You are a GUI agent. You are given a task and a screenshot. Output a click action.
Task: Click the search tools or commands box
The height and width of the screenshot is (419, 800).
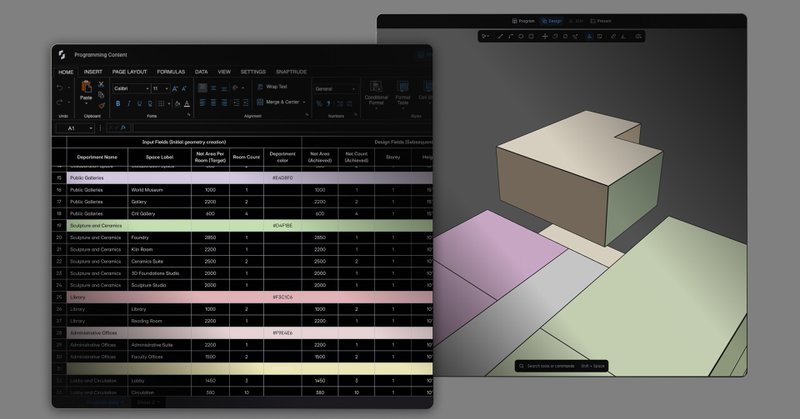[561, 366]
